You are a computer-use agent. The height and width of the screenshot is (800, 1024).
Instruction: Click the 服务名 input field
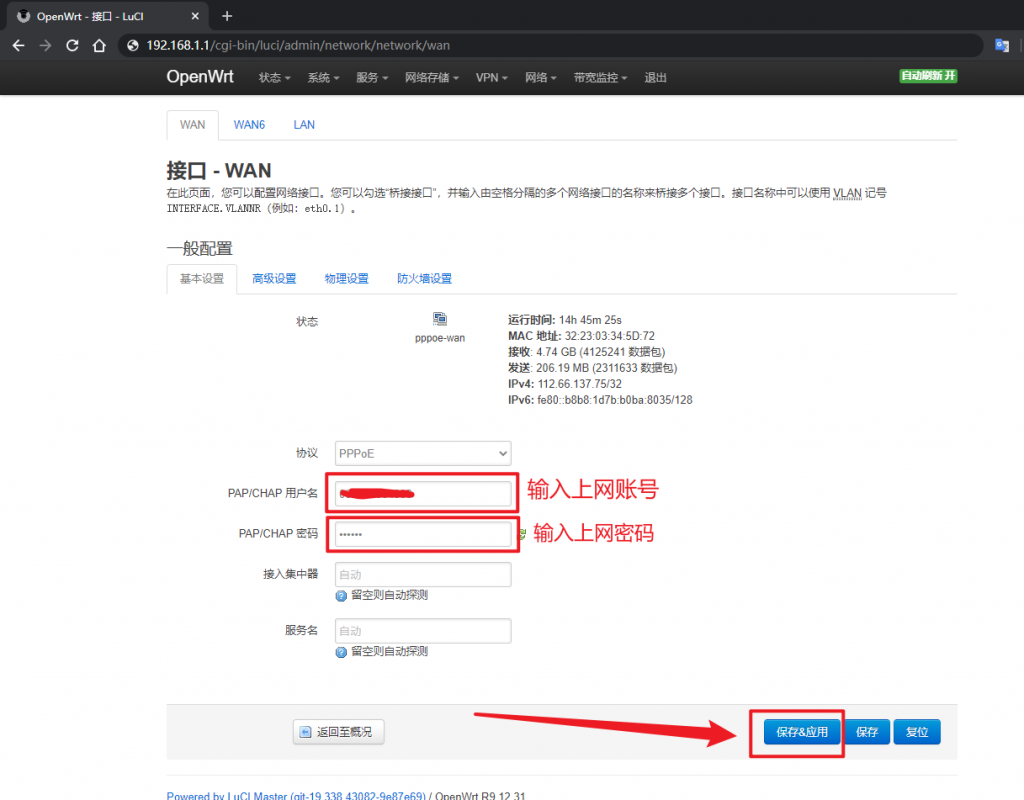point(423,631)
